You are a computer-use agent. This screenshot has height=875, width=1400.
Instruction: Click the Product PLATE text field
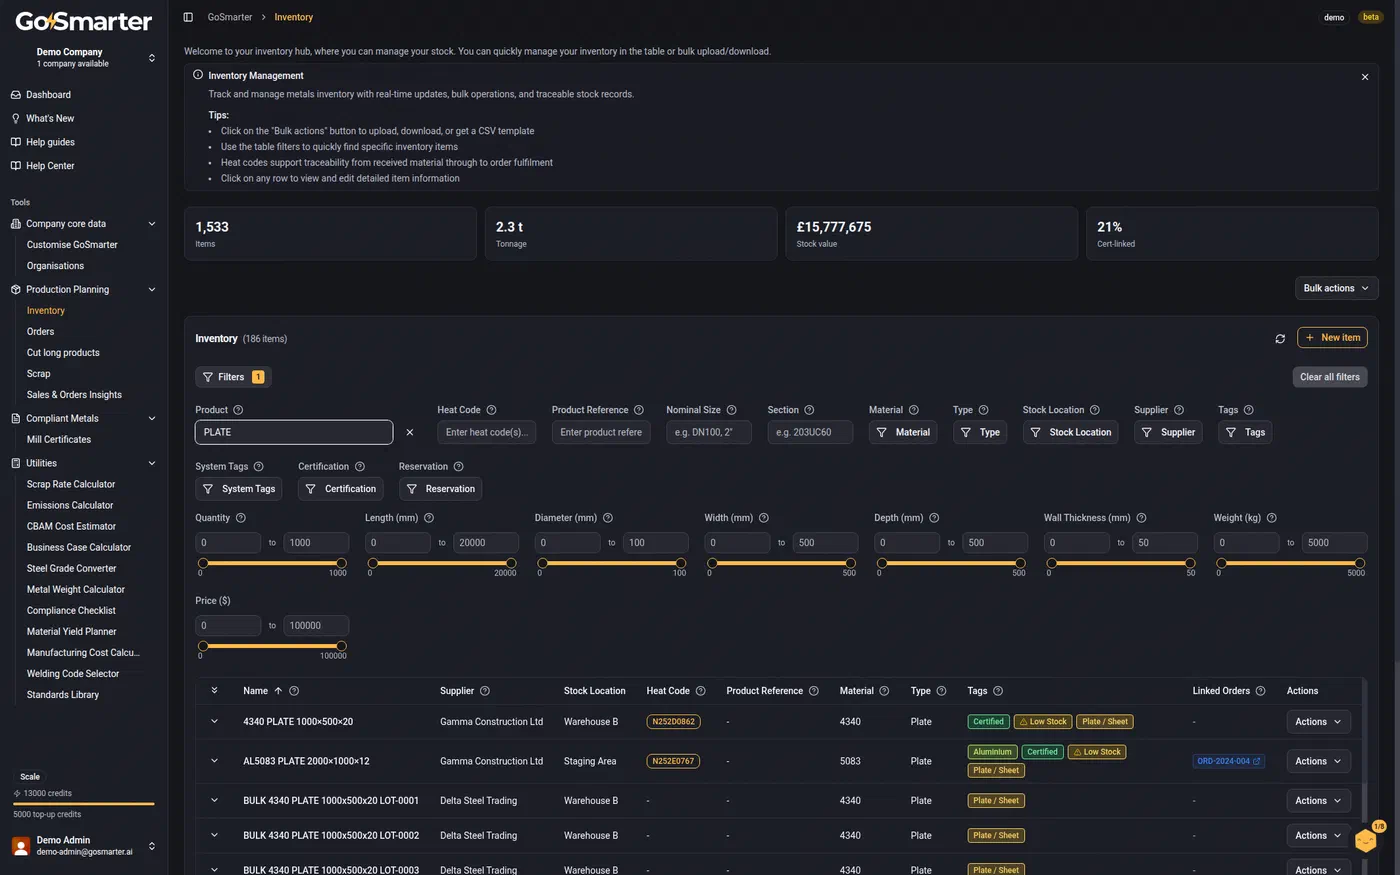[x=294, y=432]
